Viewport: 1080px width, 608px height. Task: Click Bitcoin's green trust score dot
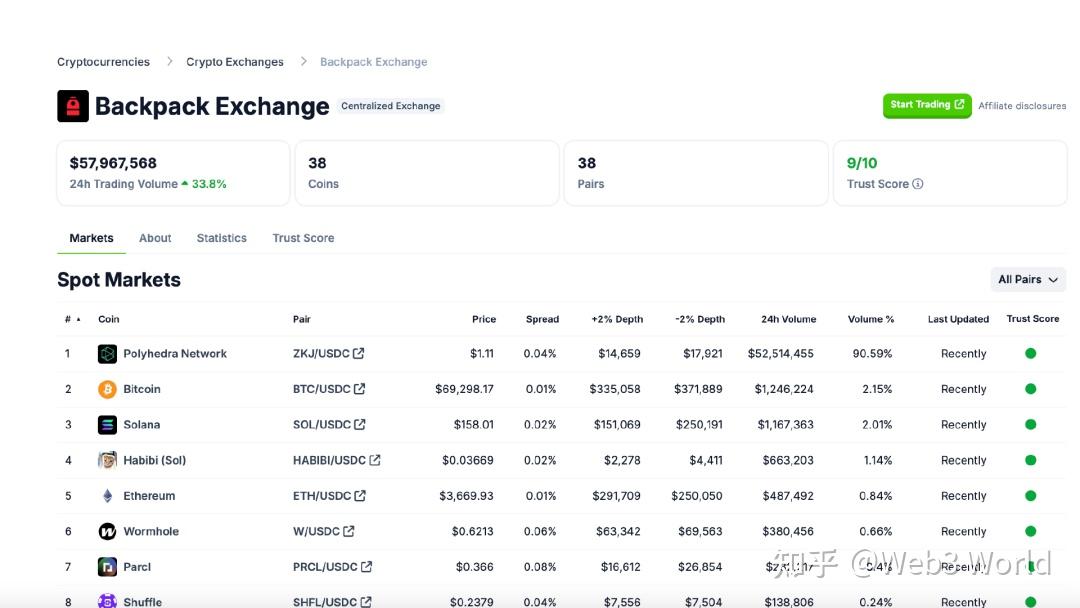(1030, 389)
